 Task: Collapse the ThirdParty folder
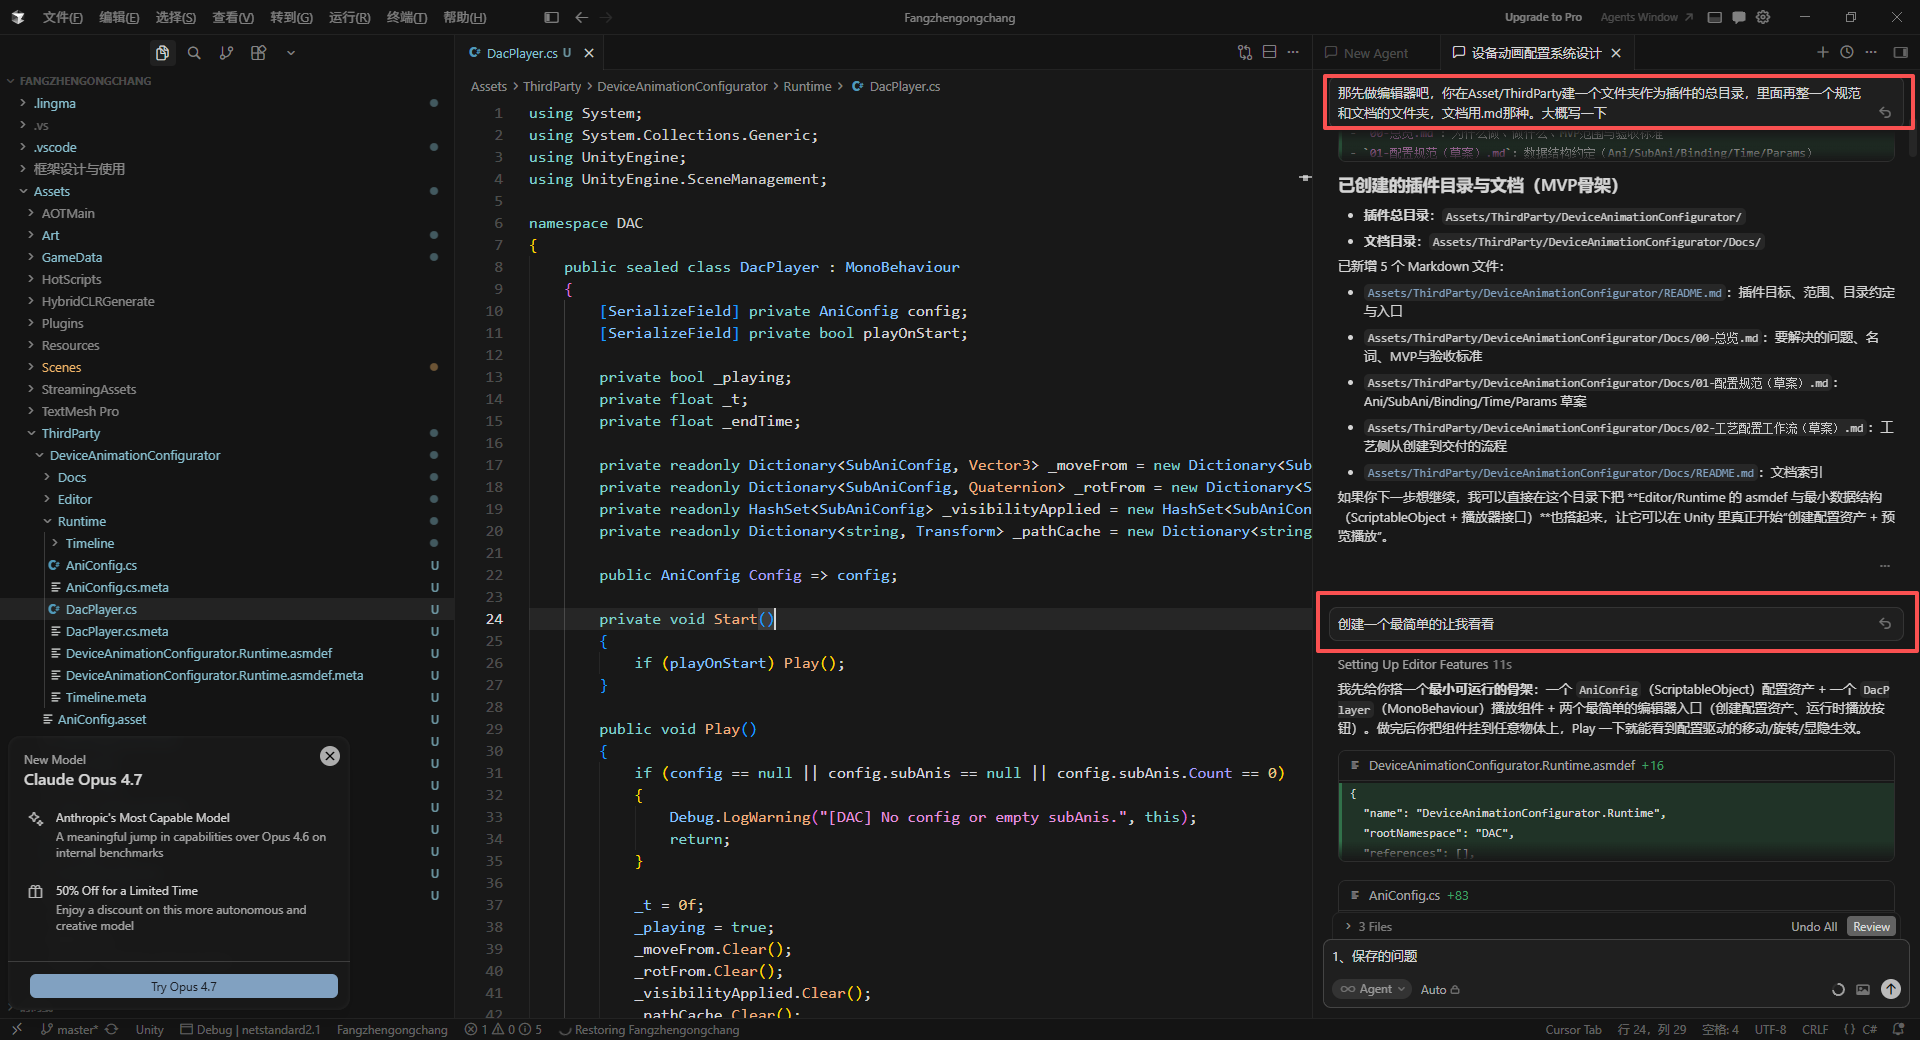tap(70, 433)
